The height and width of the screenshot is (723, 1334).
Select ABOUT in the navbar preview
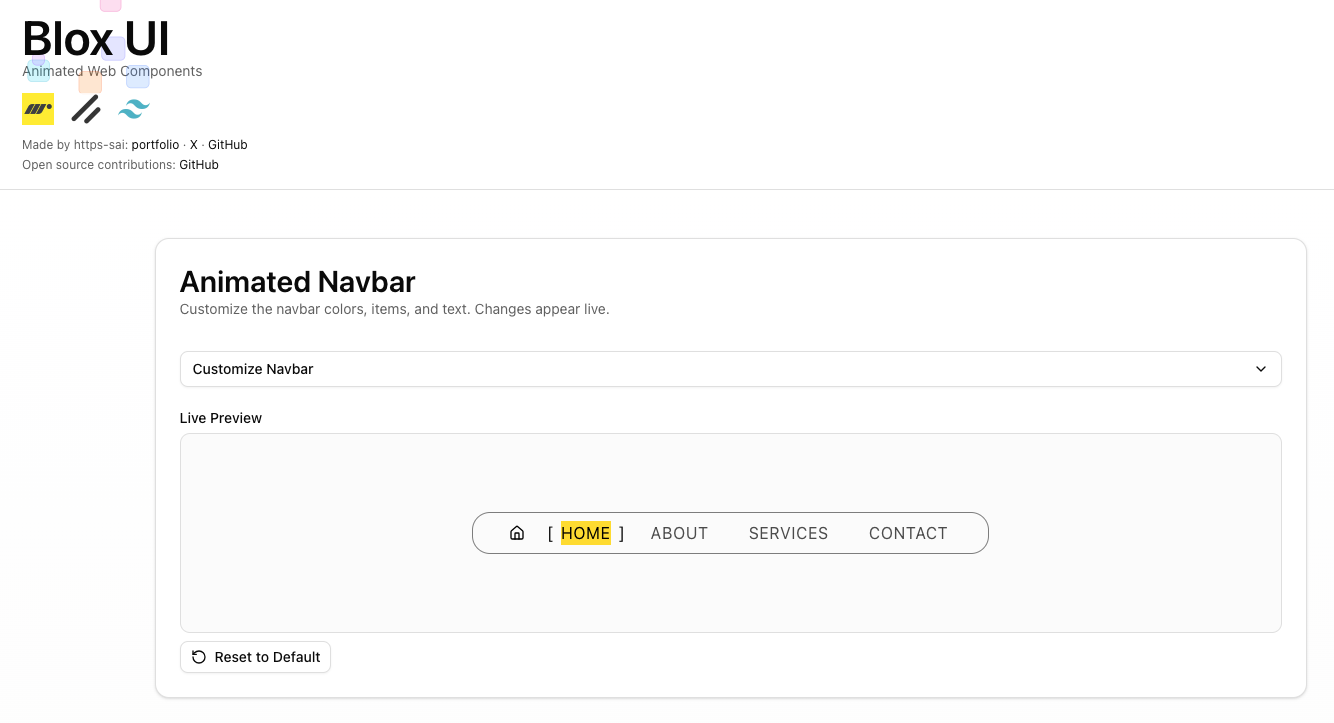click(x=679, y=533)
